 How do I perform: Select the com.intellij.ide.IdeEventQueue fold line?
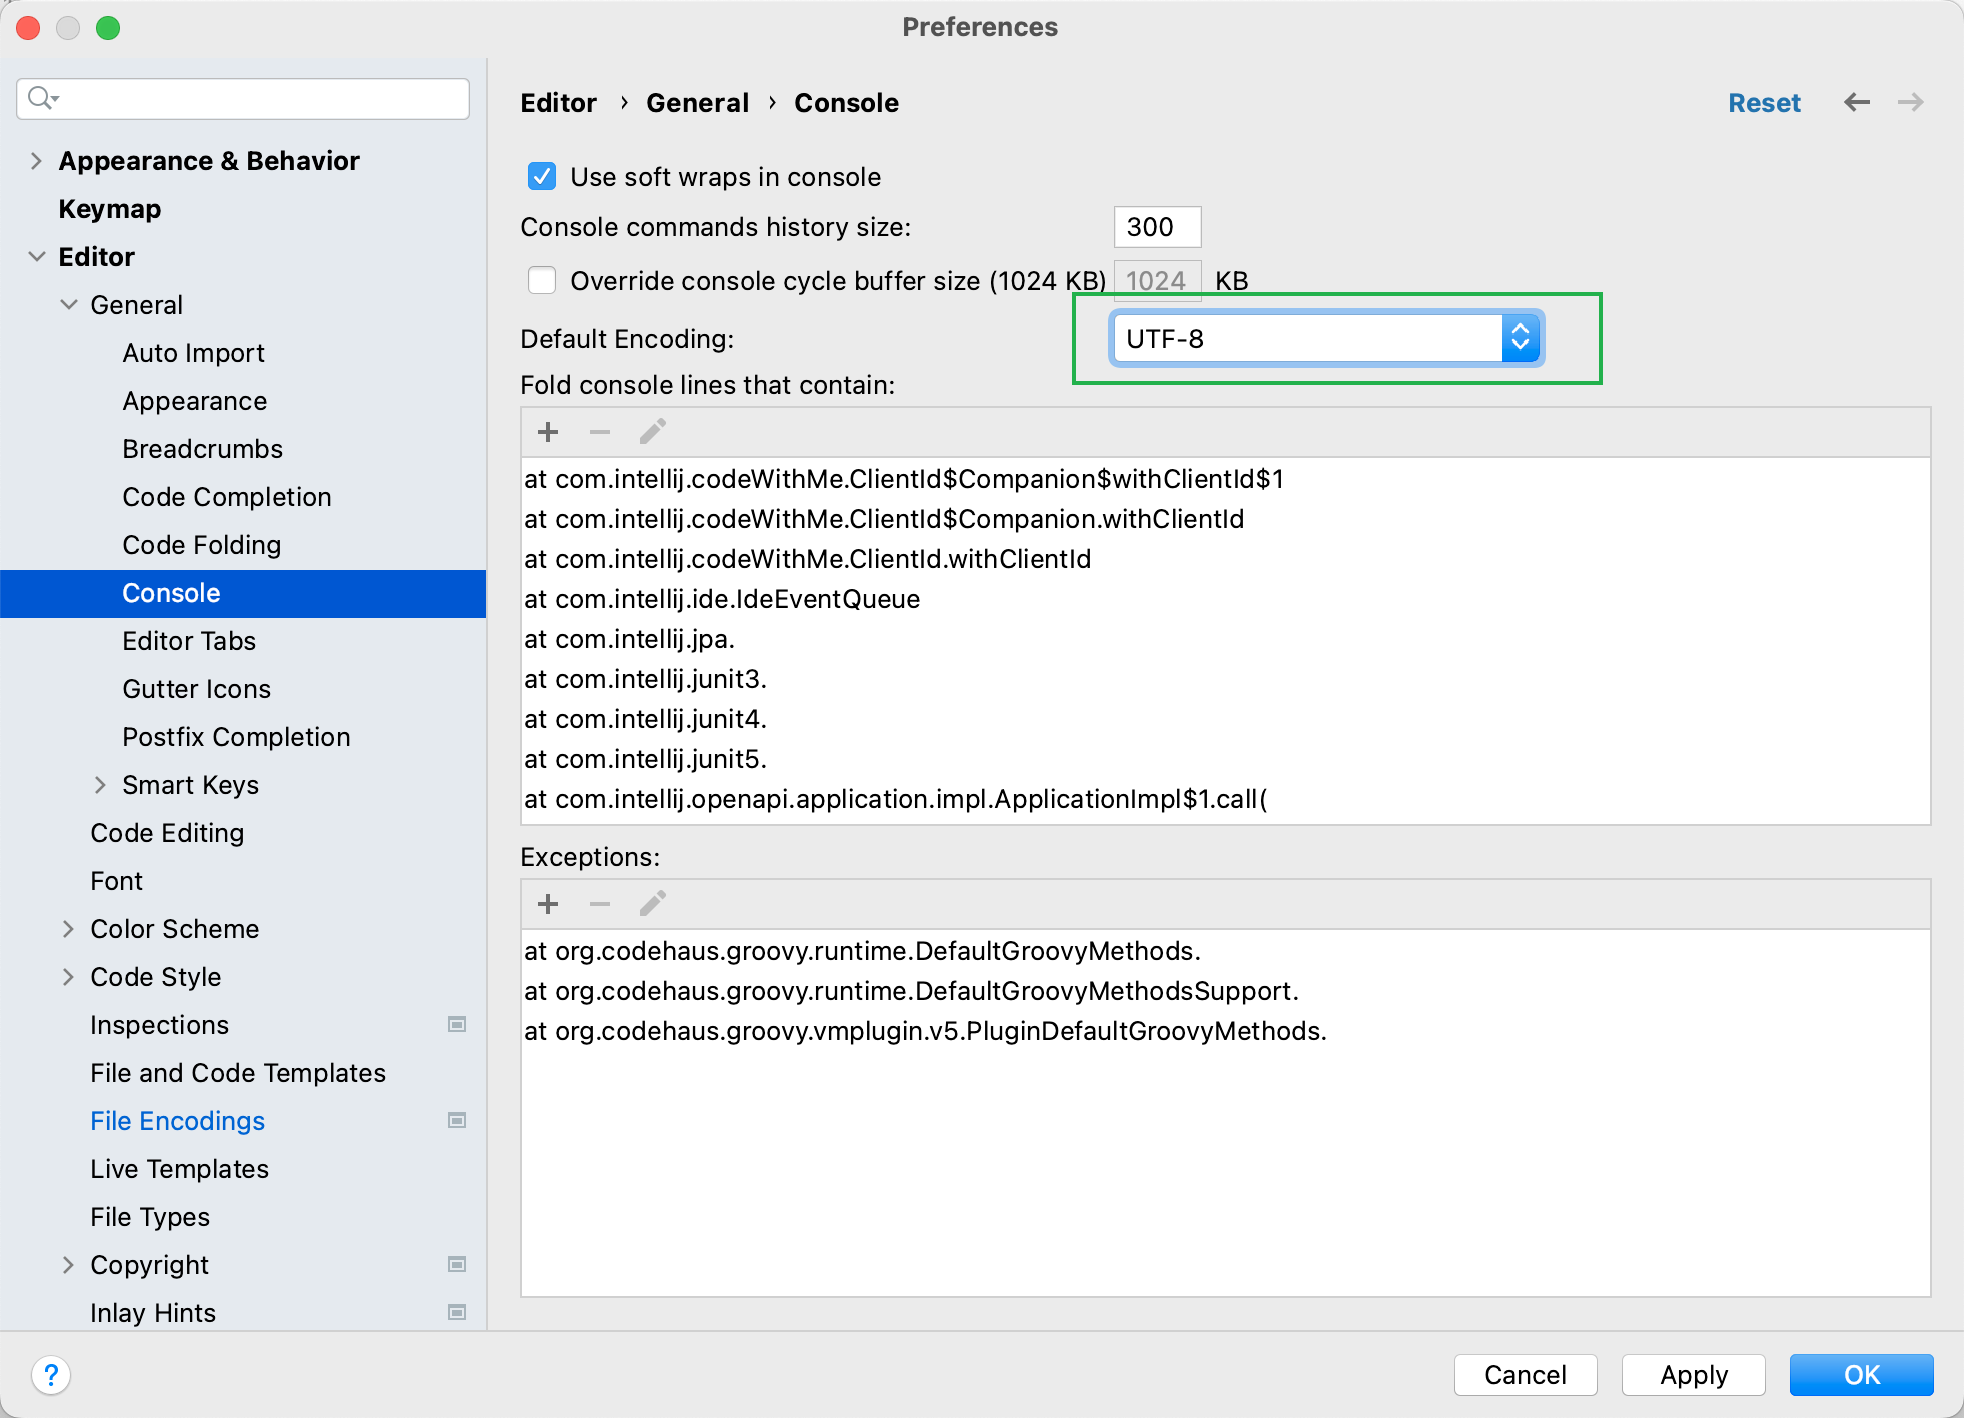tap(722, 599)
